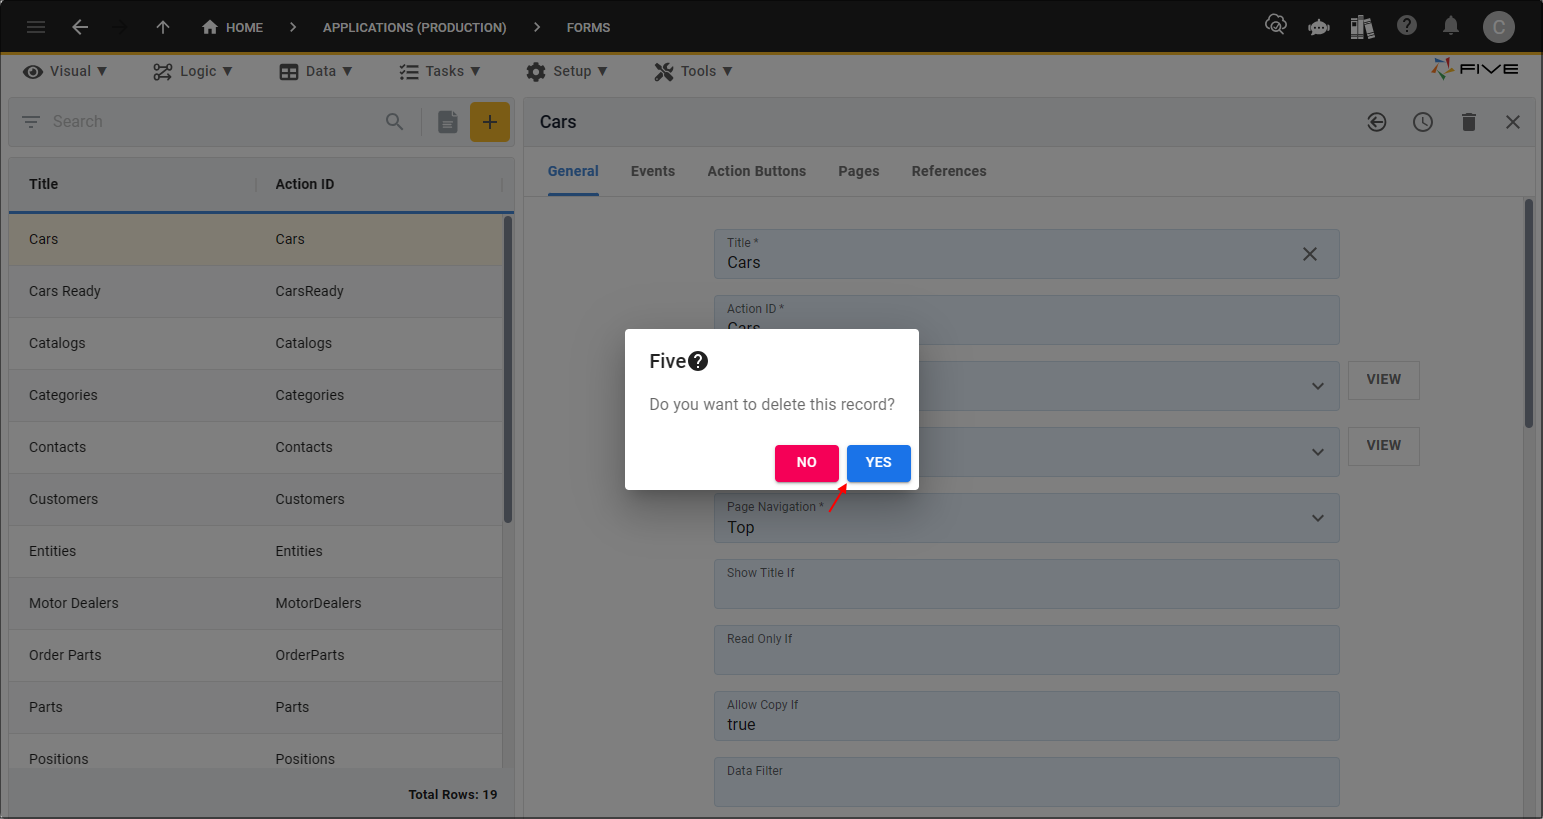Screen dimensions: 1543x819
Task: Expand dropdown beside upper VIEW button
Action: click(1318, 386)
